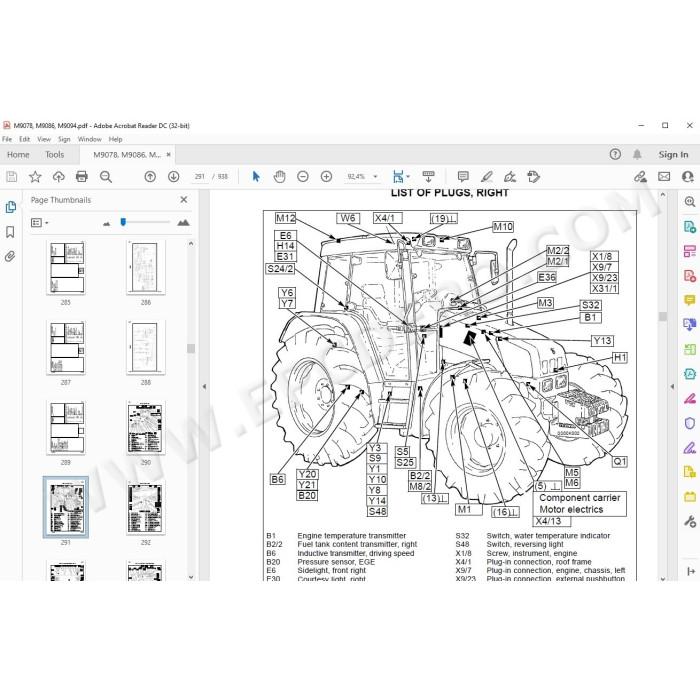Click the thumbnails panel scrollbar handle
This screenshot has height=700, width=700.
pos(191,349)
